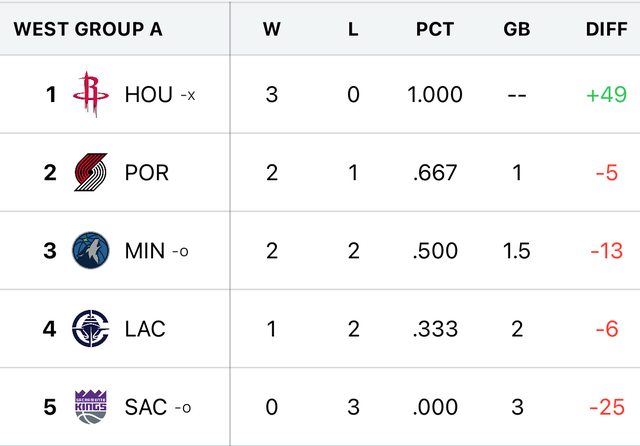Click the LA Clippers logo
This screenshot has height=446, width=640.
click(x=92, y=329)
